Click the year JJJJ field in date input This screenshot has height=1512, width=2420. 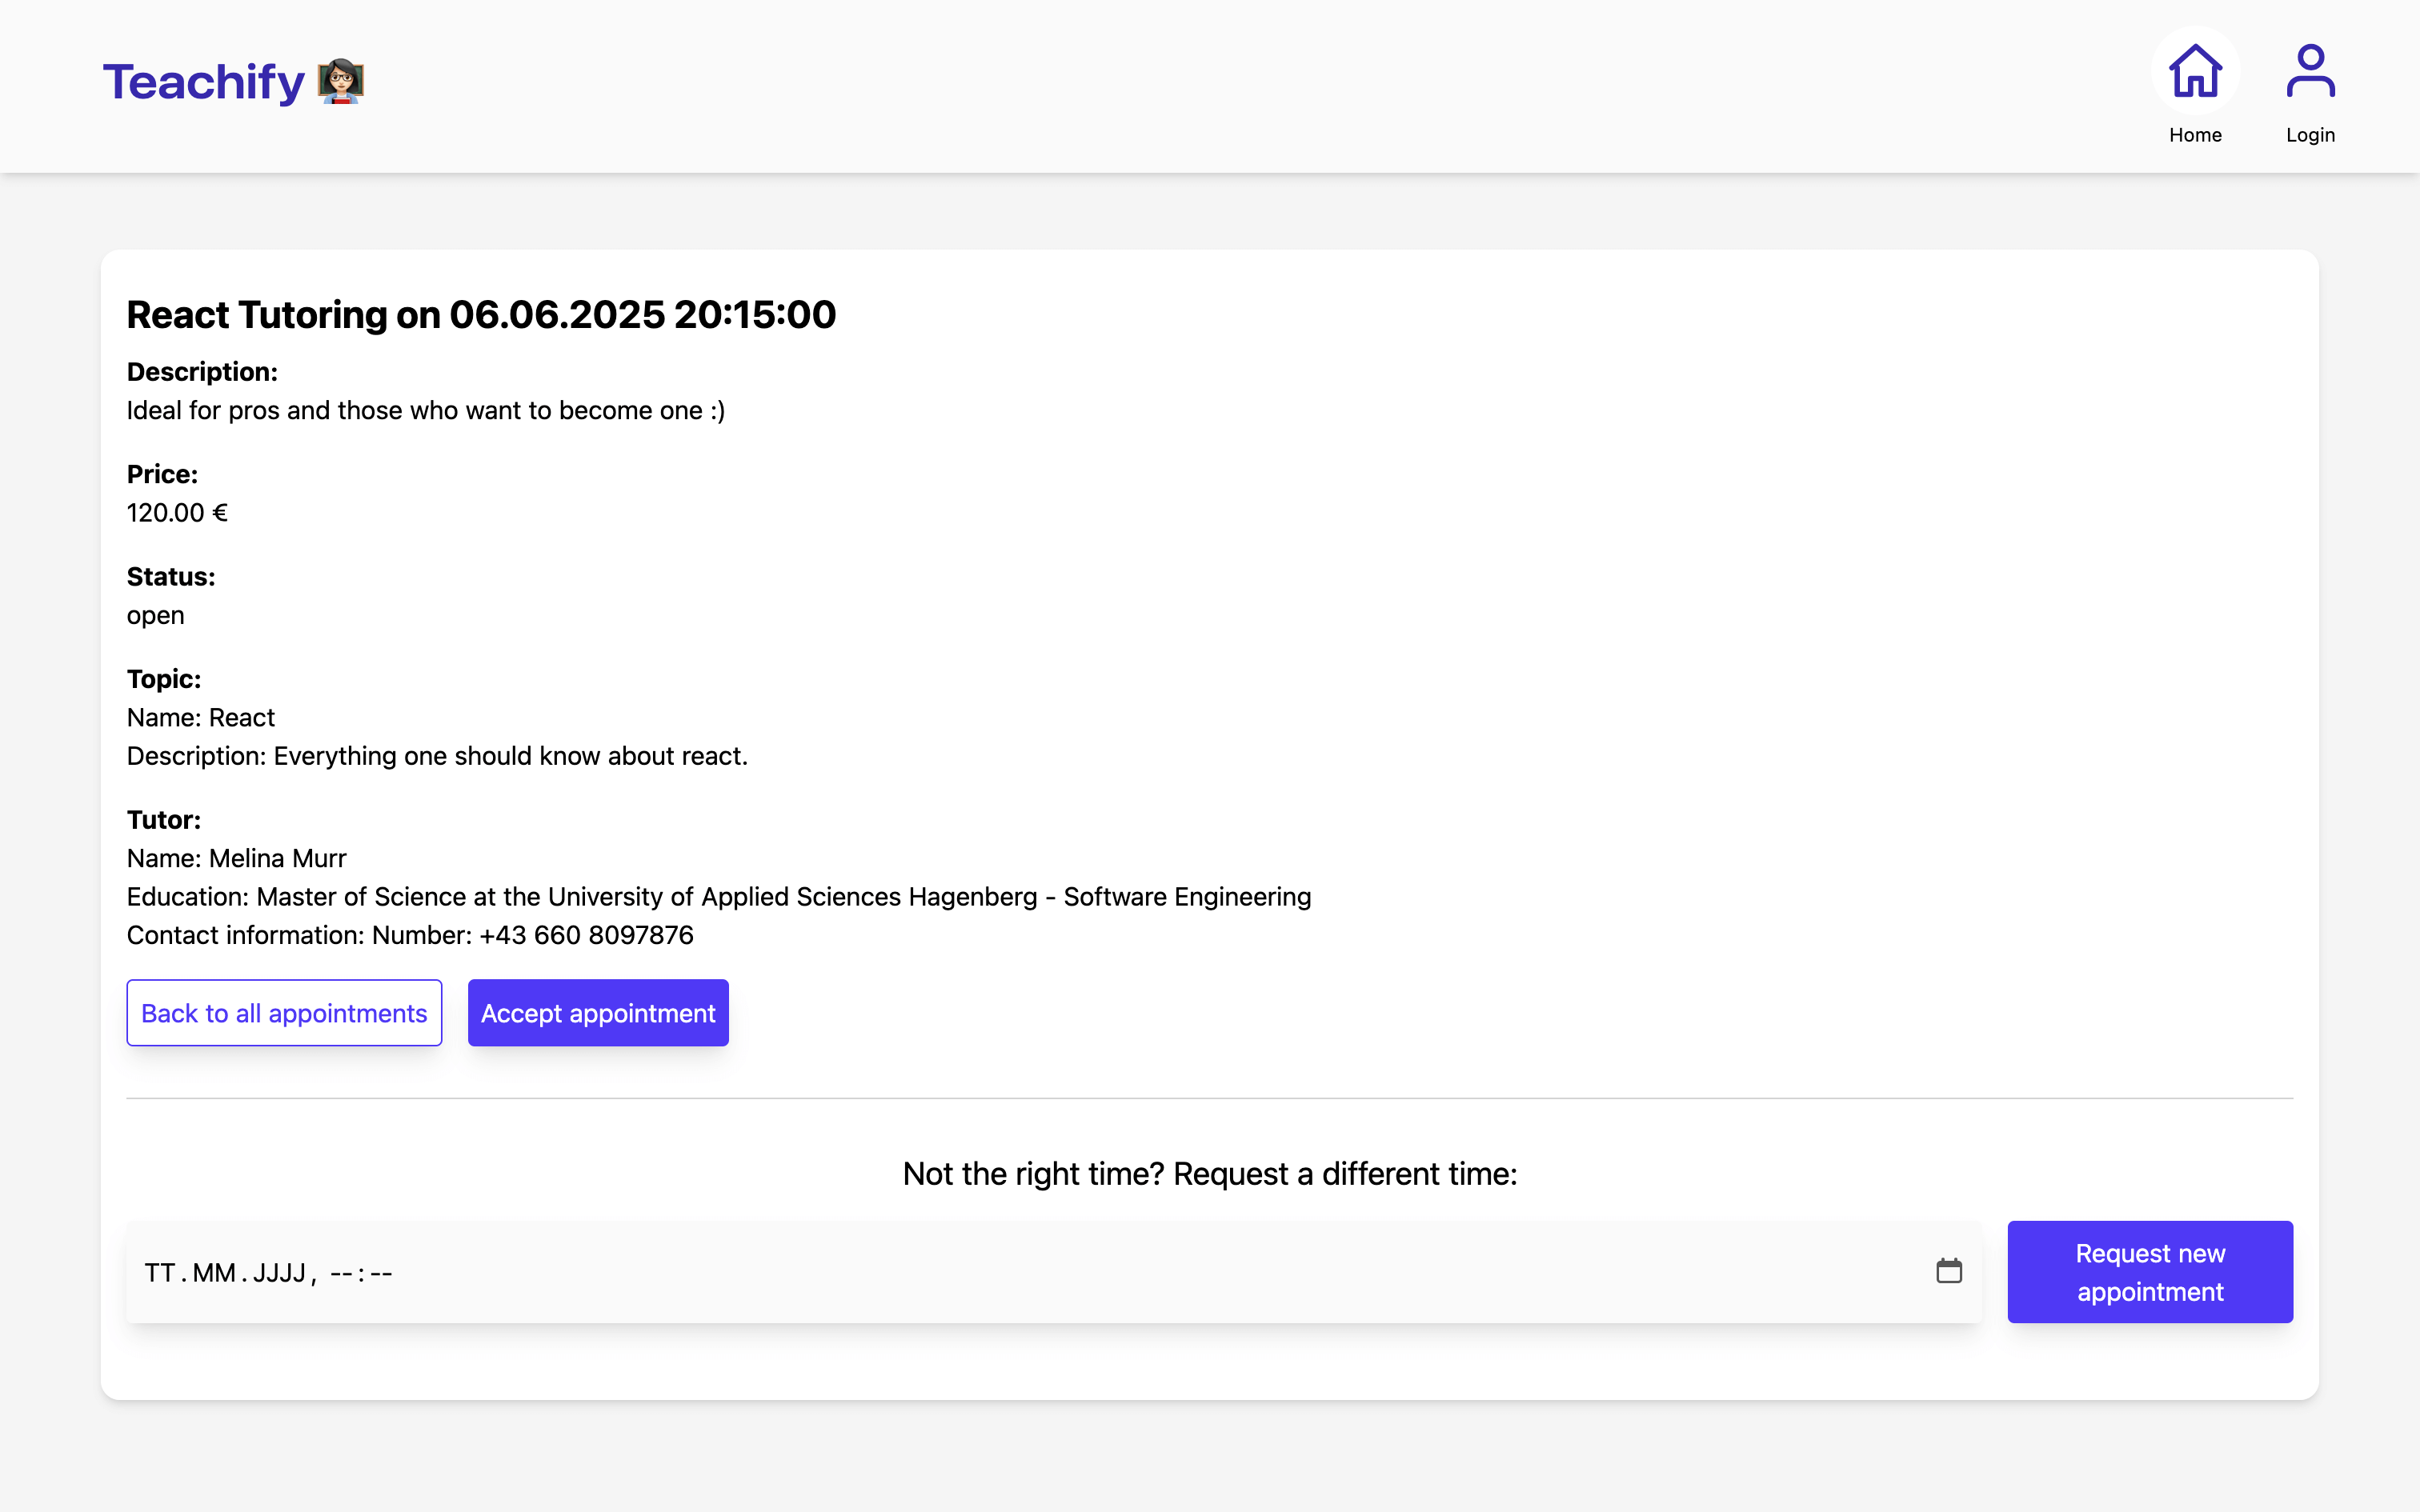click(x=279, y=1273)
